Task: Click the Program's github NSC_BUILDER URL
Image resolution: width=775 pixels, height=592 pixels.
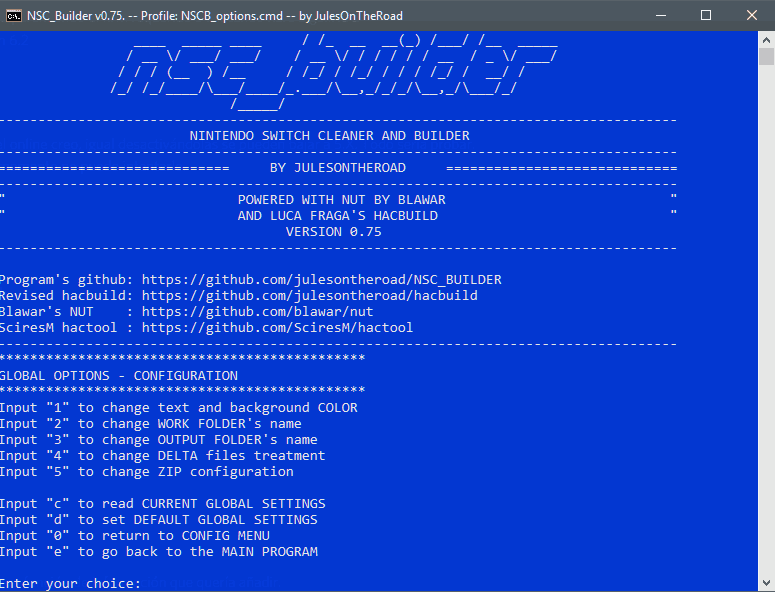Action: click(x=322, y=280)
